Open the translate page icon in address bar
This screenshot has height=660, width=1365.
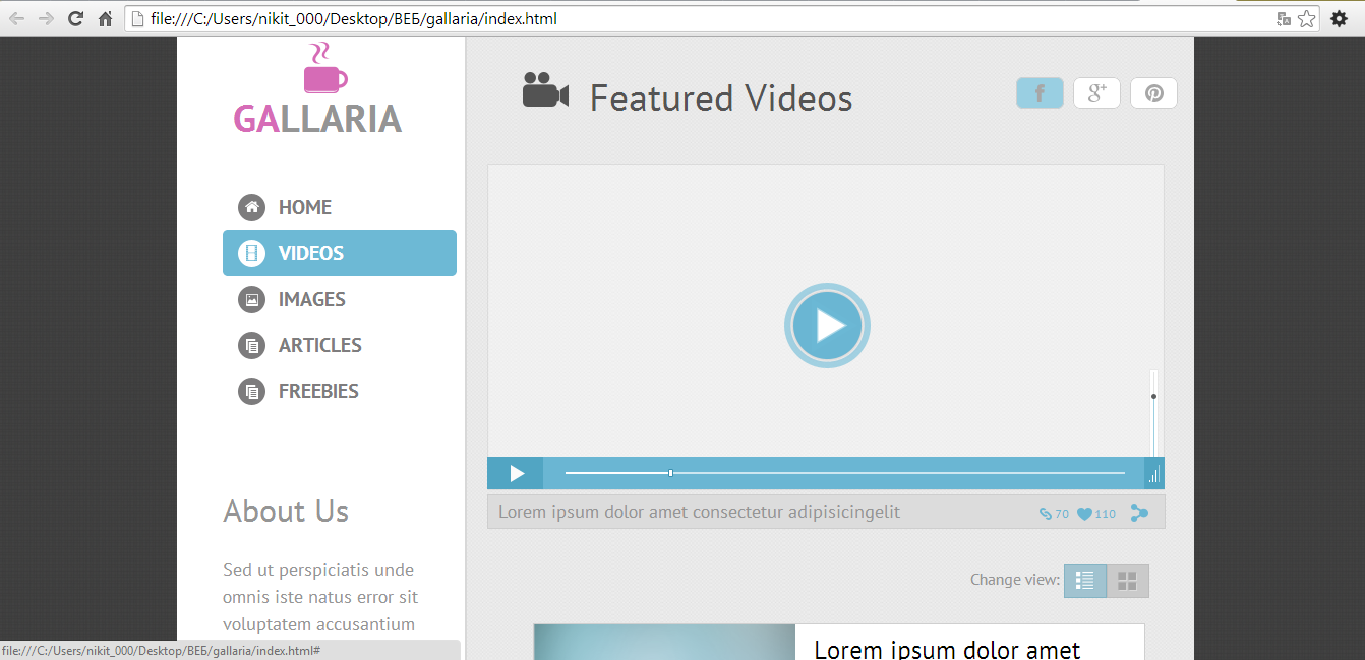click(x=1284, y=18)
